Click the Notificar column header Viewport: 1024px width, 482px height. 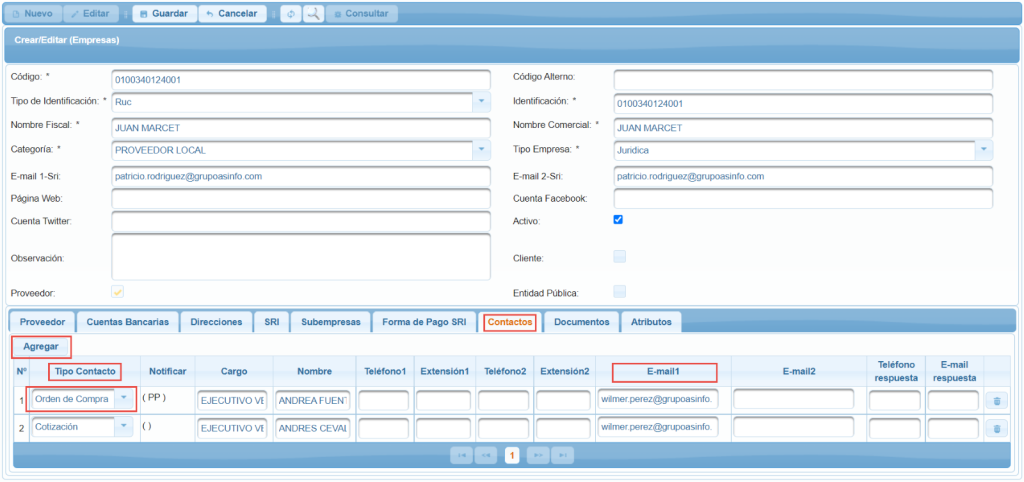click(168, 371)
